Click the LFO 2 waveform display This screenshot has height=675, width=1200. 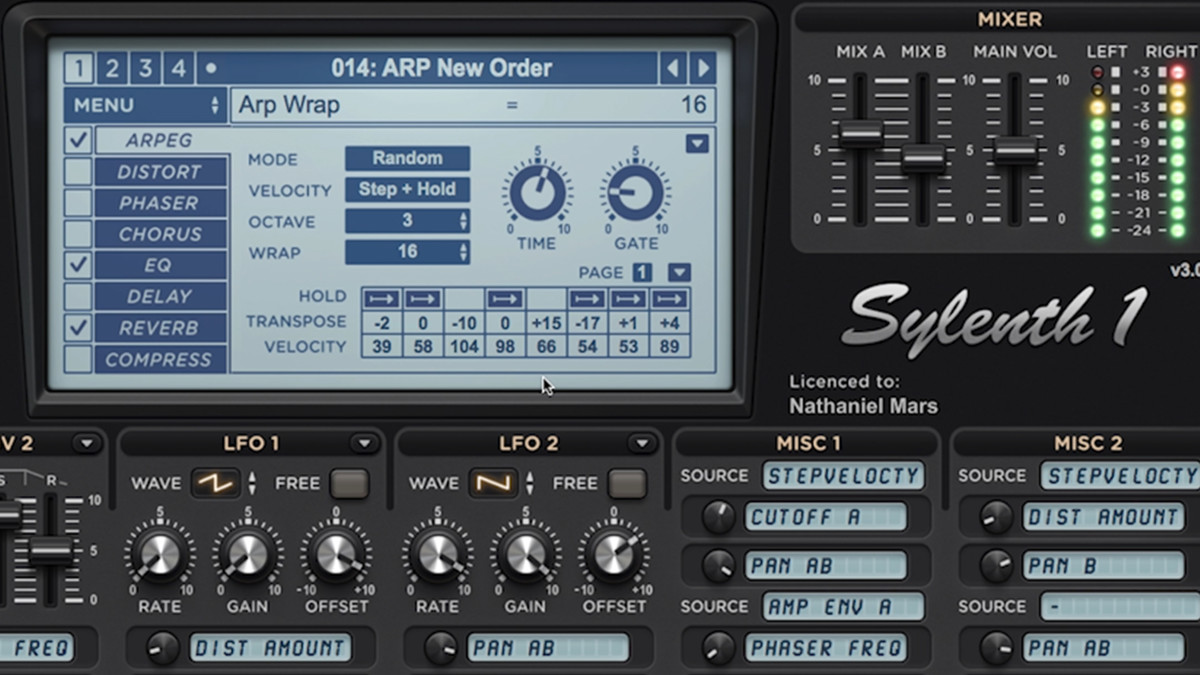(x=494, y=483)
